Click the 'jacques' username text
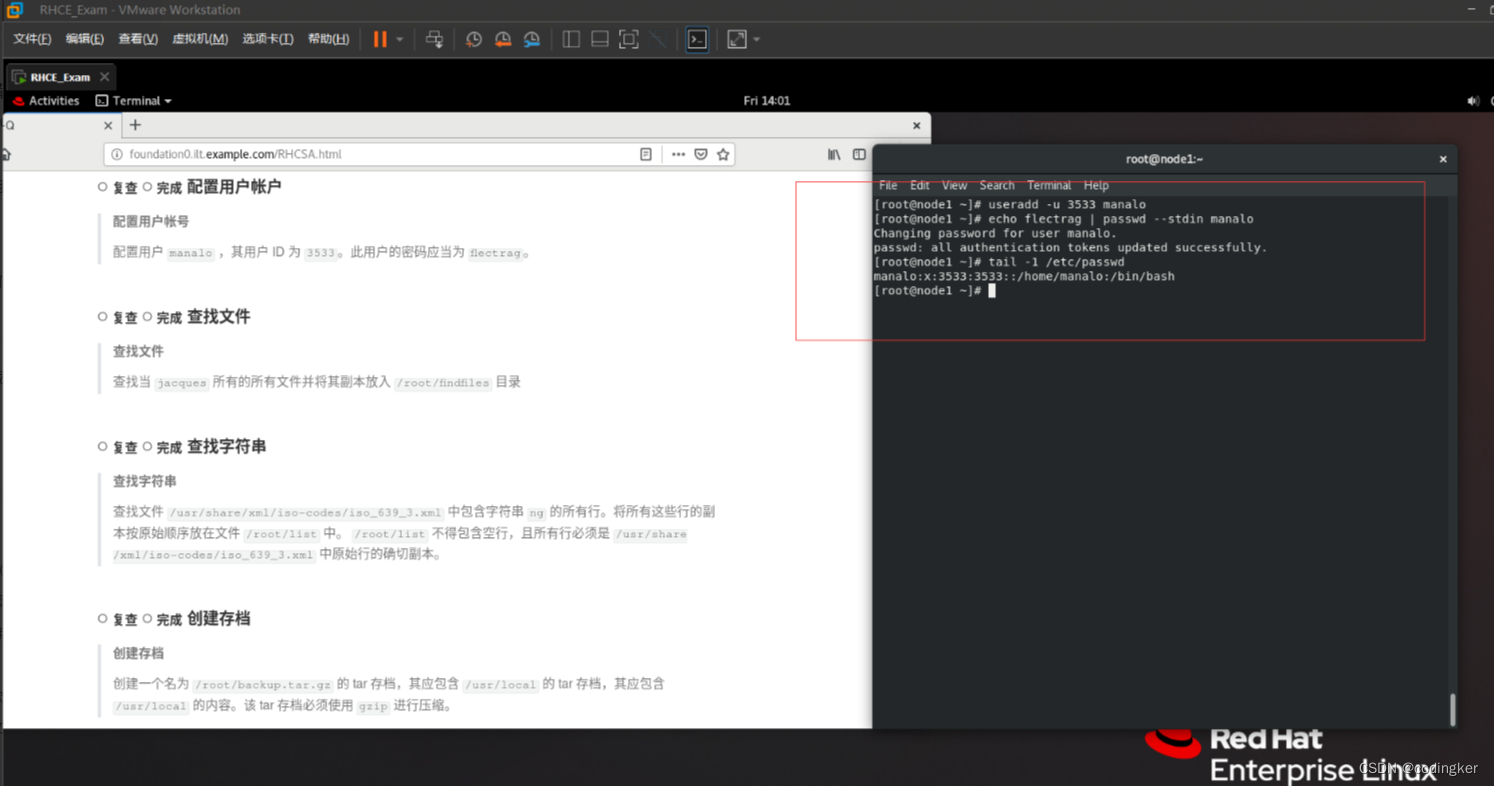The image size is (1494, 786). tap(182, 383)
